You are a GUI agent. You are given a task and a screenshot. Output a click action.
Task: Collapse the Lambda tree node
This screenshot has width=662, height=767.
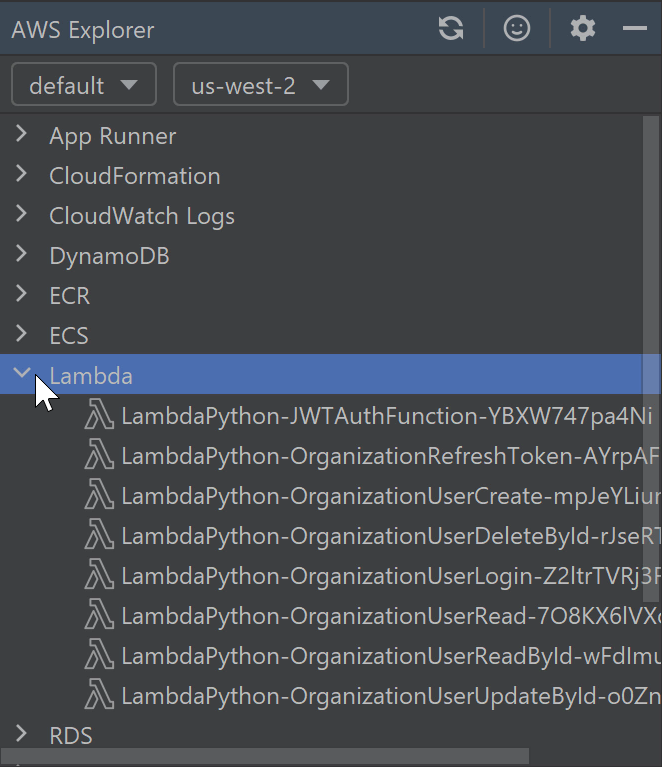(22, 374)
